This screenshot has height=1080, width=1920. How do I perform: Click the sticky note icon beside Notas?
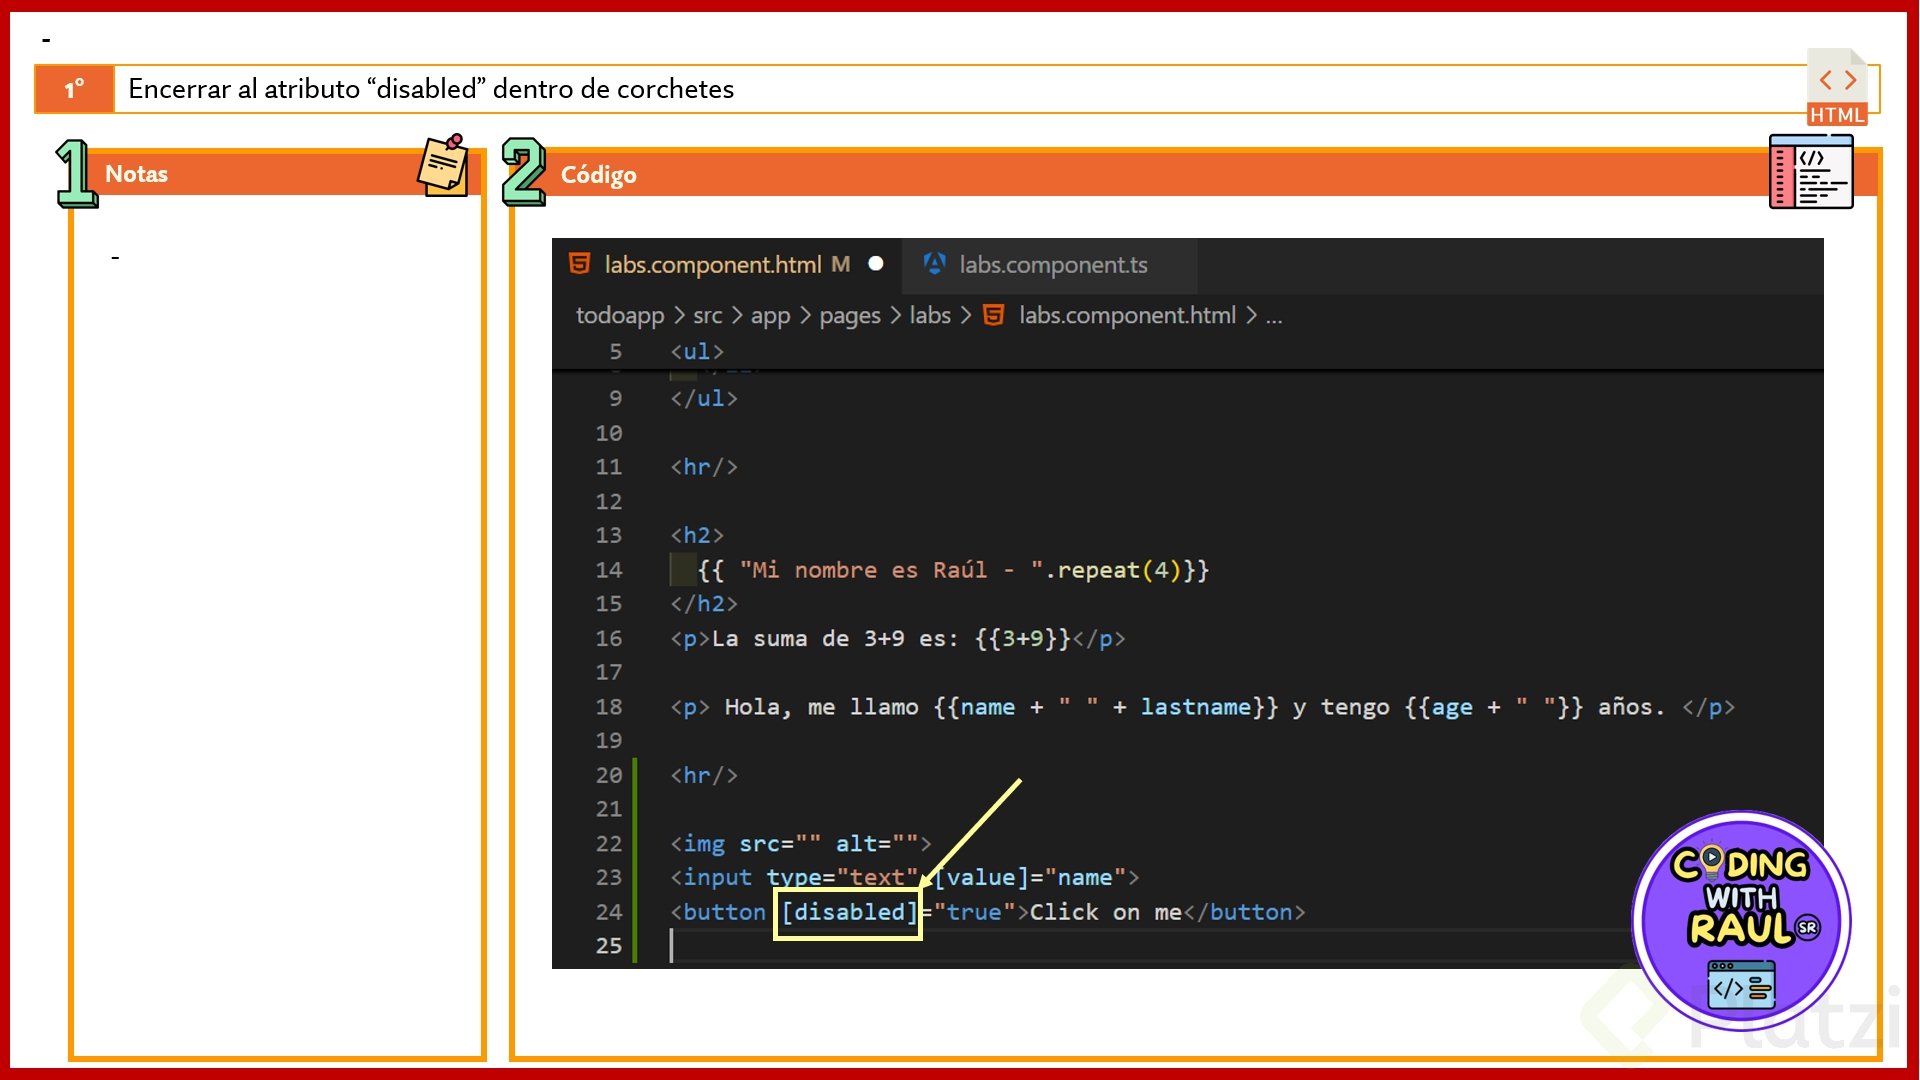[x=443, y=166]
